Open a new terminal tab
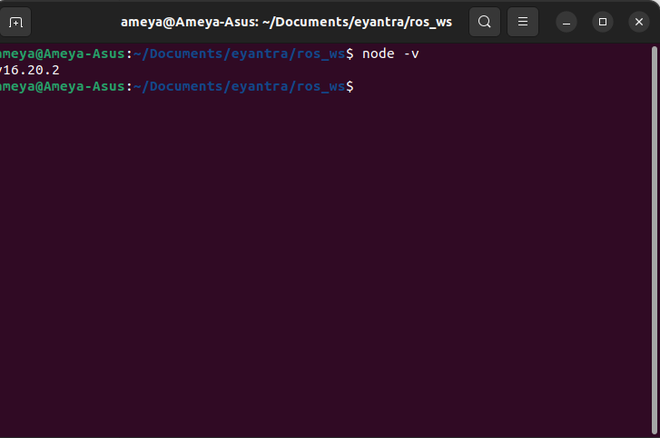The image size is (660, 438). 16,22
